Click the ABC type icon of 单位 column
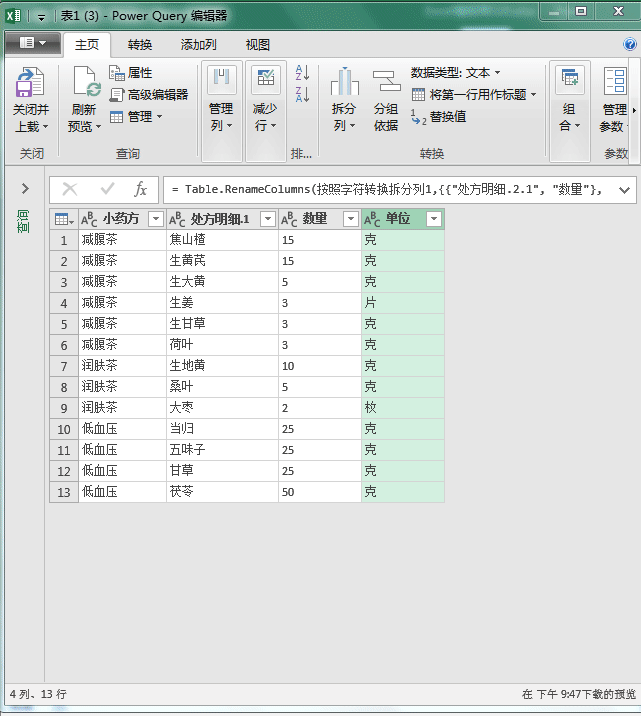 [372, 220]
